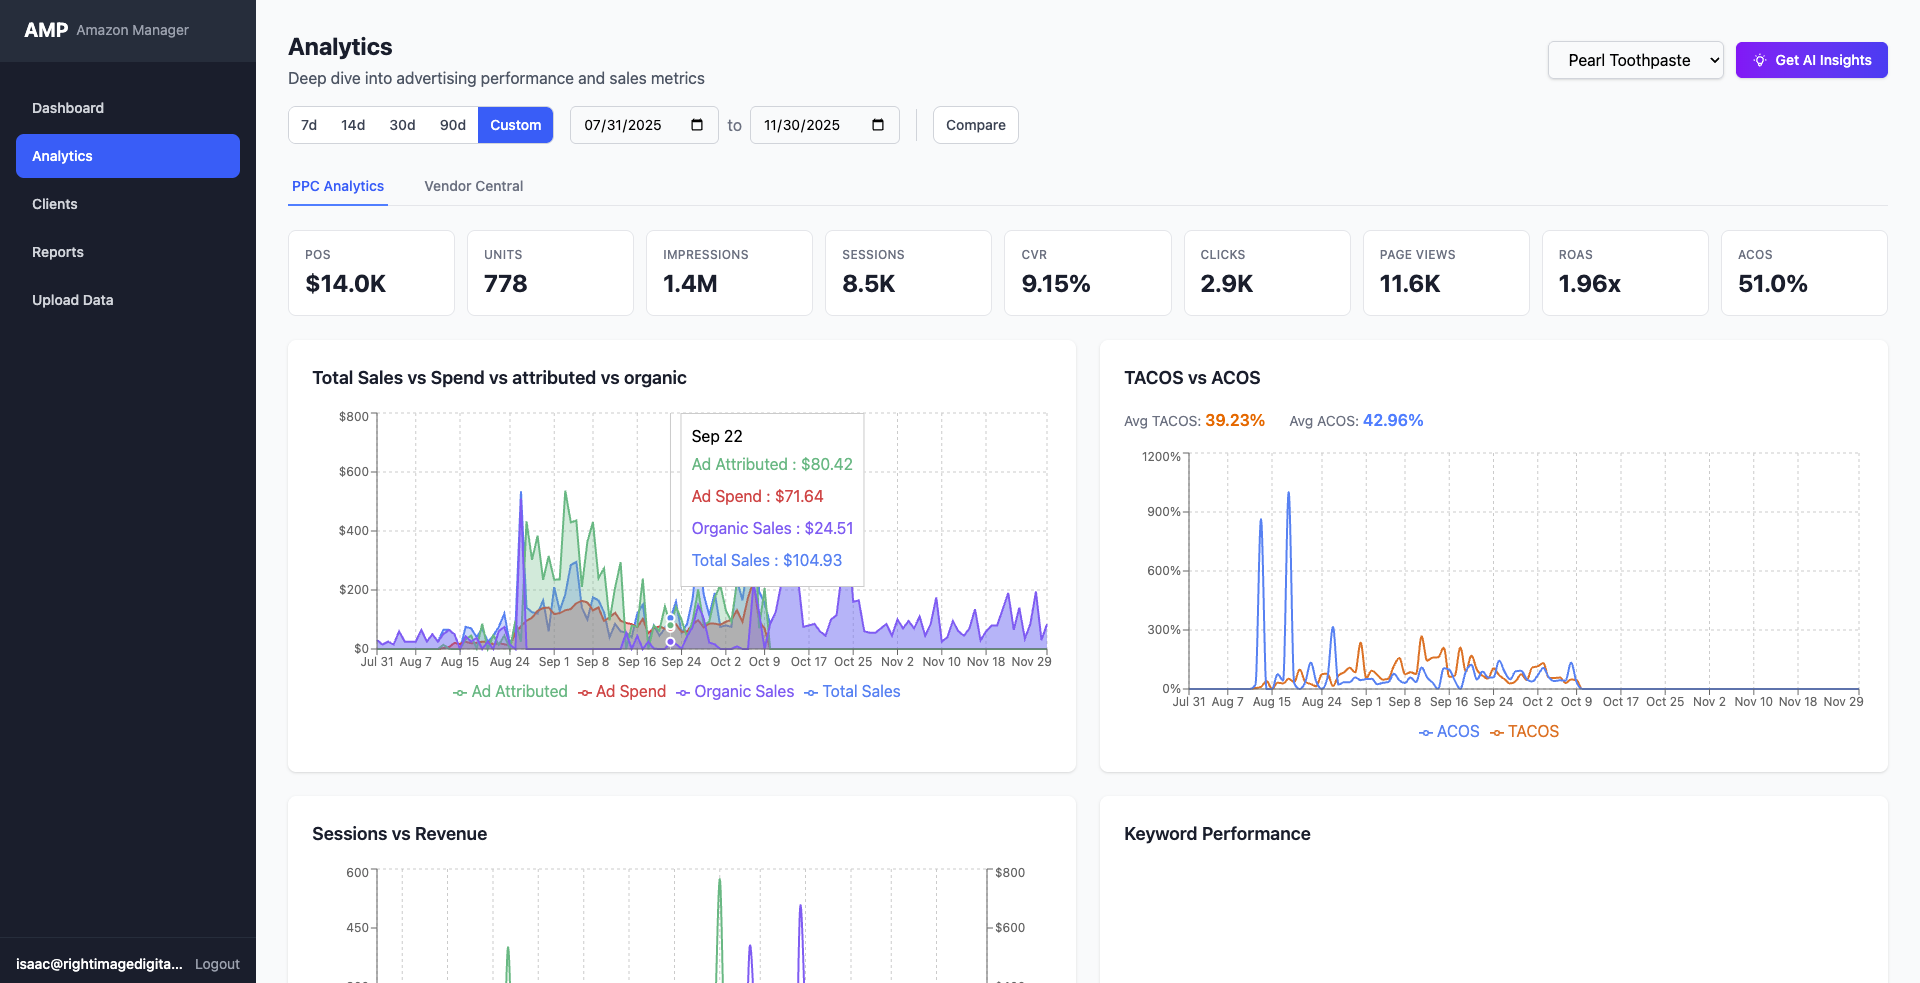Click the PAGE VIEWS 11.6K metric card
The image size is (1920, 983).
point(1446,273)
